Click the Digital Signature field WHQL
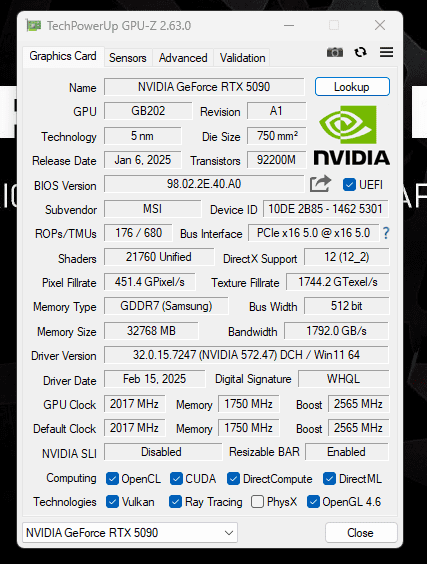The image size is (427, 564). point(344,379)
